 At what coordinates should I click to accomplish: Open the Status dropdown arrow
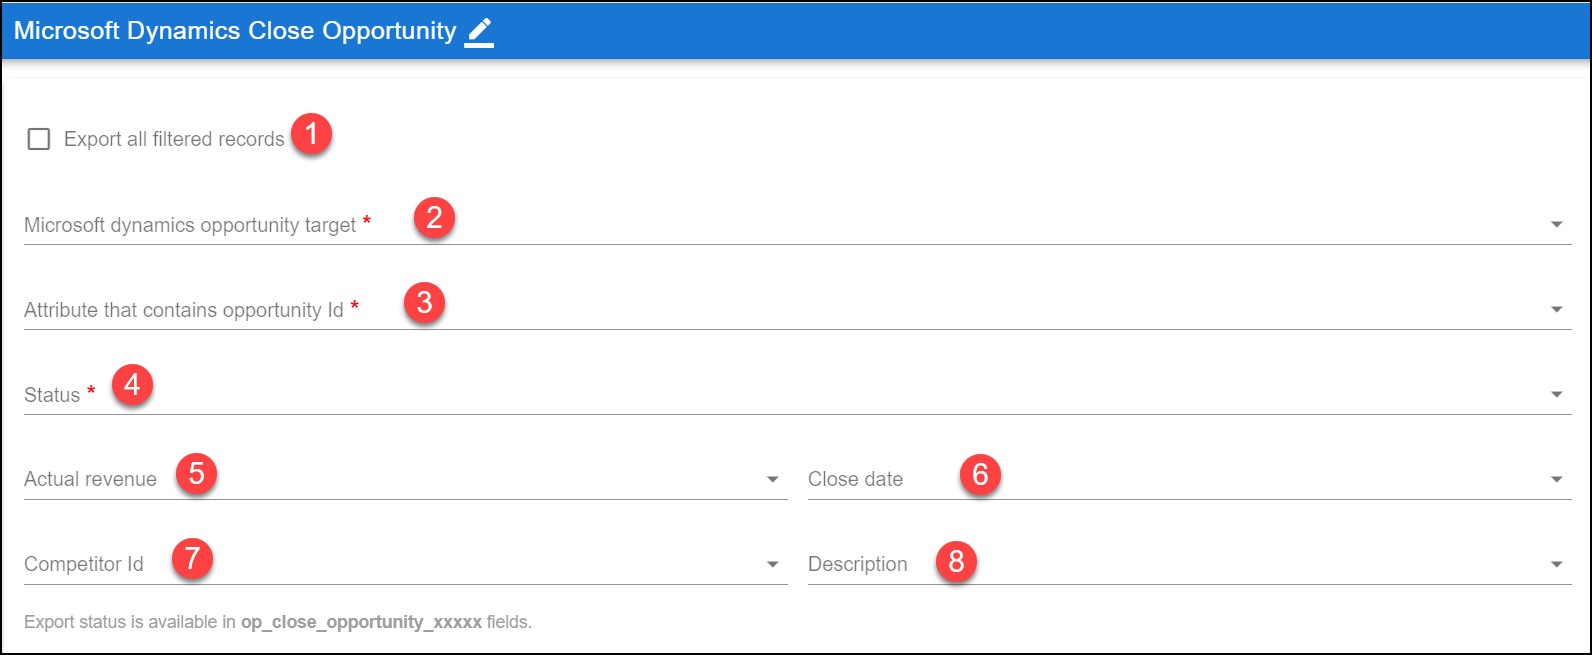click(1556, 395)
